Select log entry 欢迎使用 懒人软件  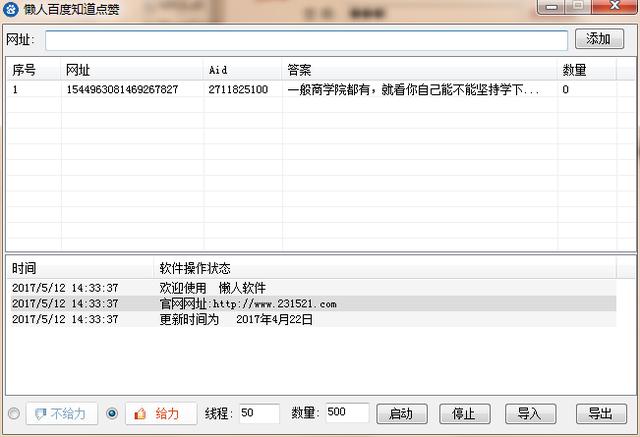313,288
